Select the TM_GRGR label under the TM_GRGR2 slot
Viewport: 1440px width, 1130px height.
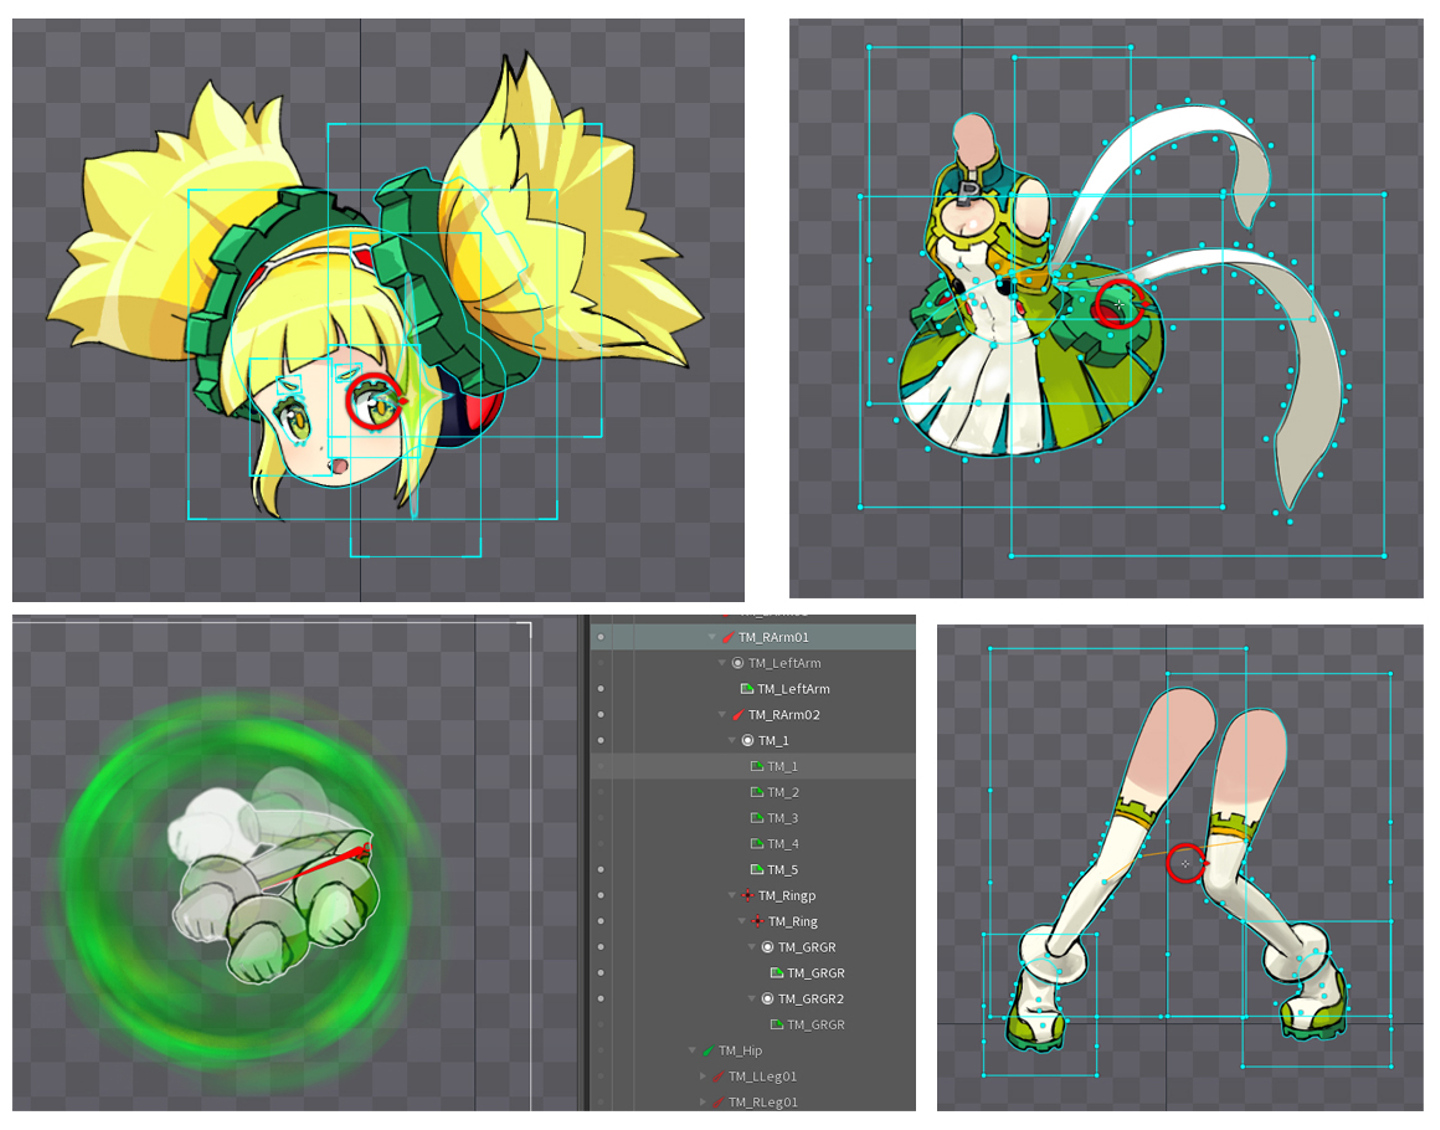coord(816,1025)
